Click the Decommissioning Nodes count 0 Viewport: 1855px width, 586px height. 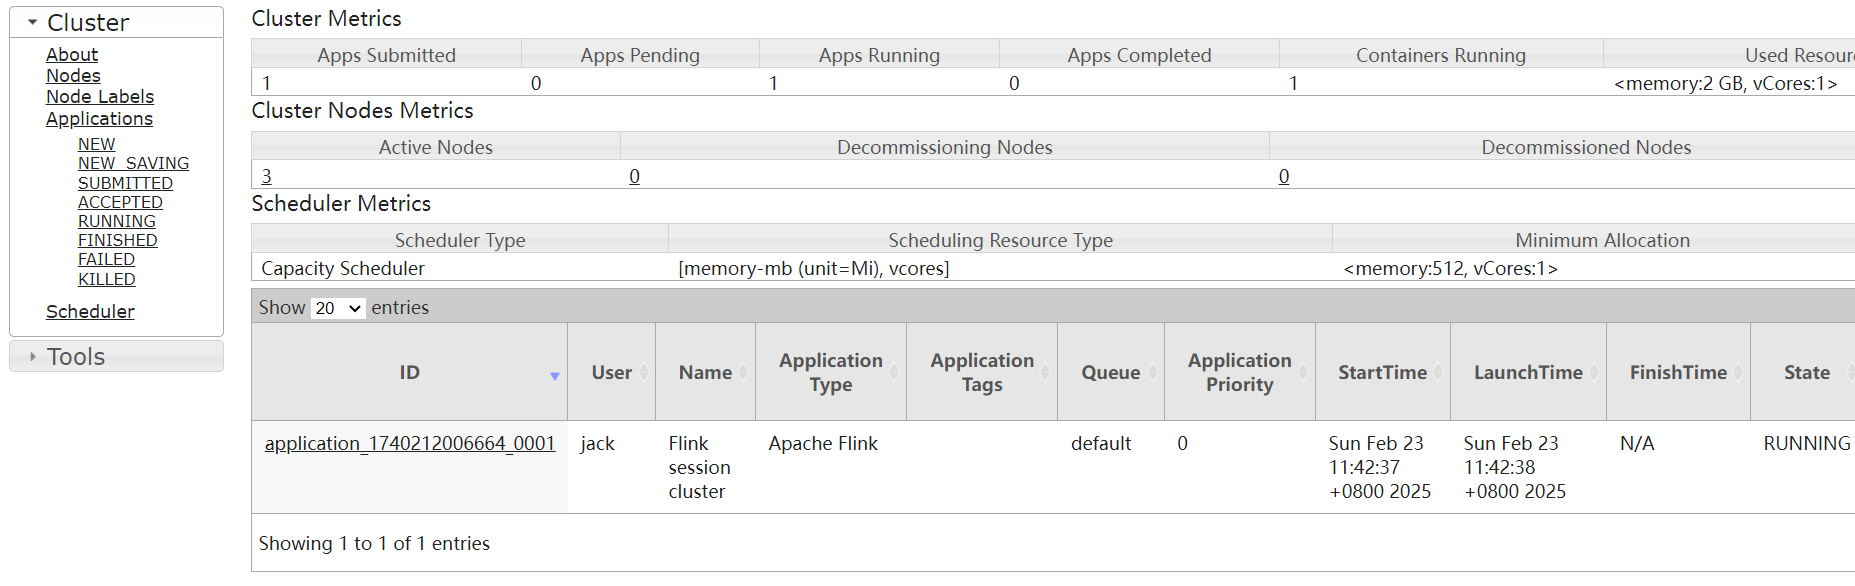coord(634,176)
